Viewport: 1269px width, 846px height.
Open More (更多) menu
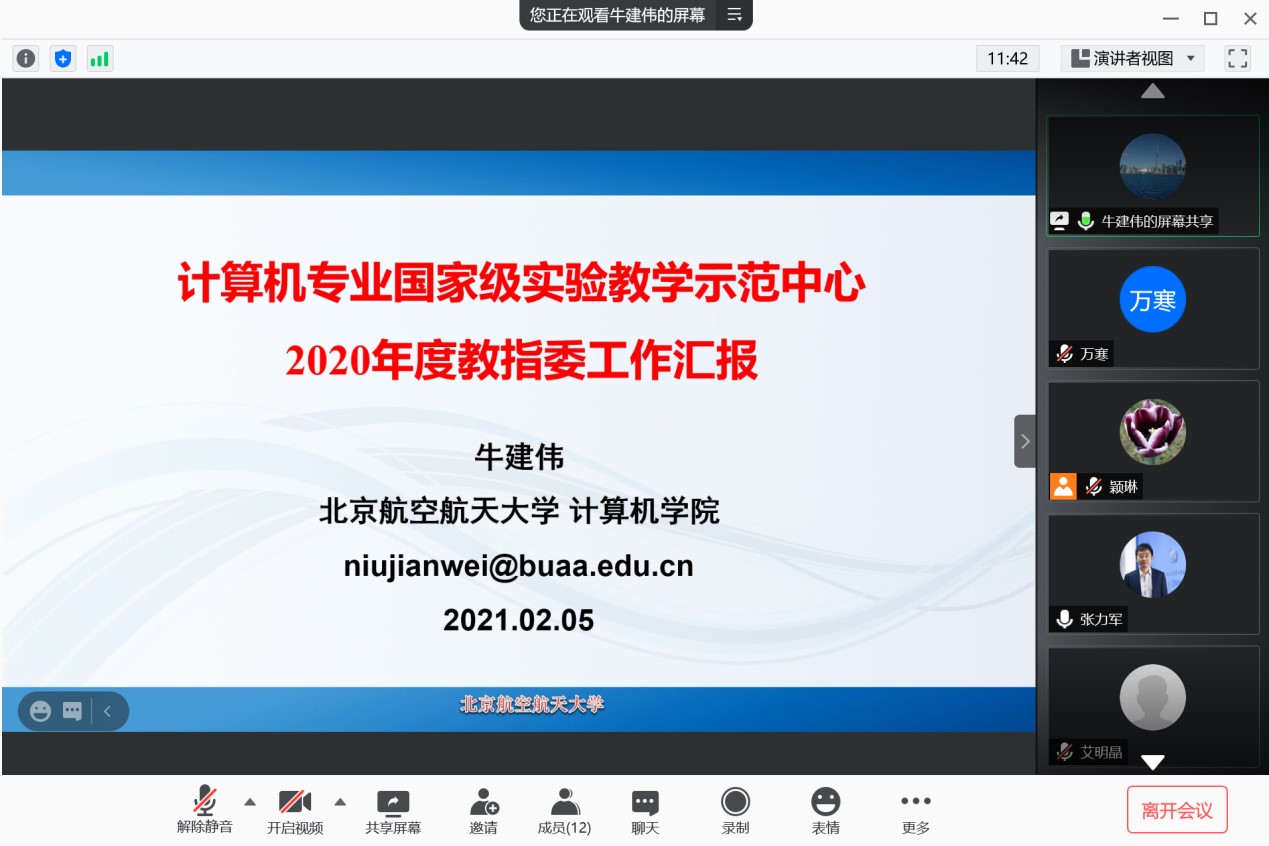(x=915, y=811)
